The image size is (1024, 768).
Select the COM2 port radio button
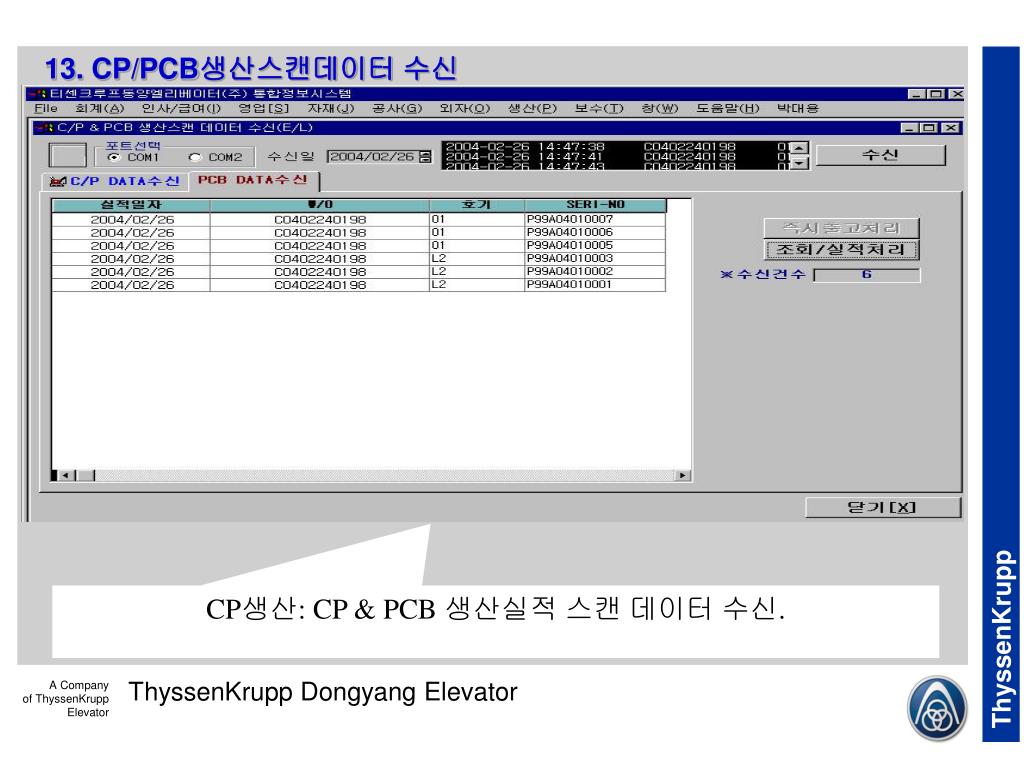point(195,157)
